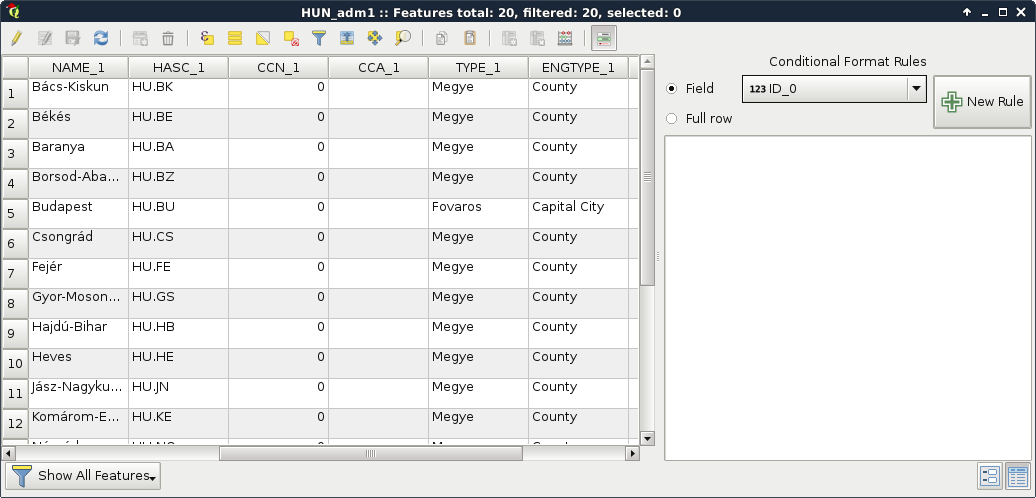Toggle editing mode with the pencil icon
The width and height of the screenshot is (1036, 498).
click(x=16, y=39)
